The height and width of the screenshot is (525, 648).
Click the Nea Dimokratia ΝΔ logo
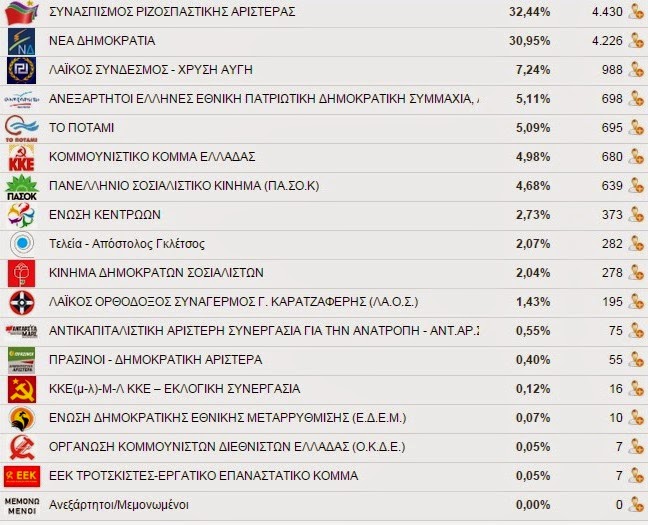[21, 41]
